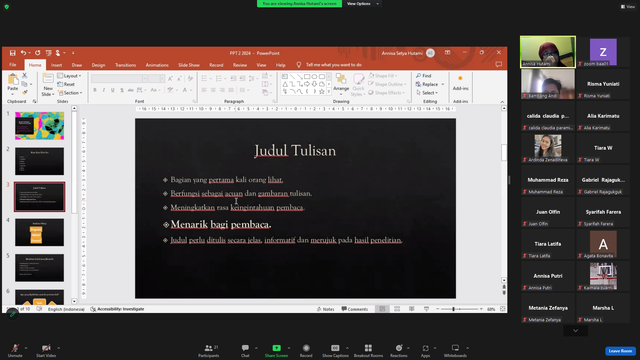Toggle Italic formatting
Screen dimensions: 640x360
coord(104,90)
